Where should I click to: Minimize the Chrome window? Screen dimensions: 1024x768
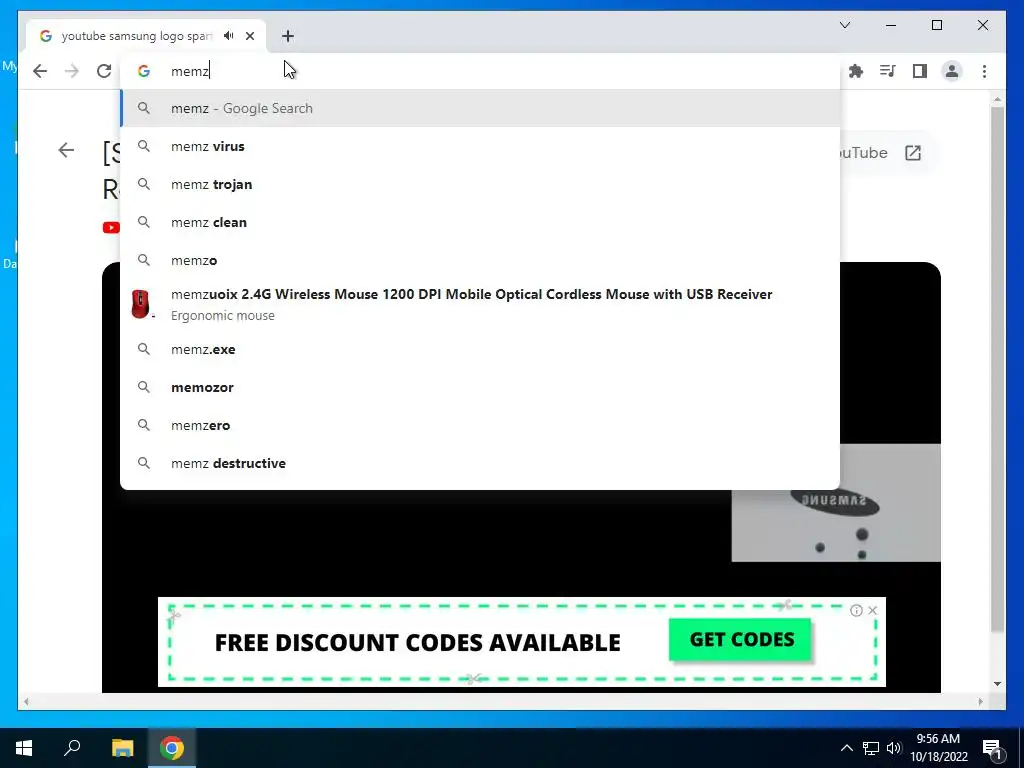click(891, 25)
